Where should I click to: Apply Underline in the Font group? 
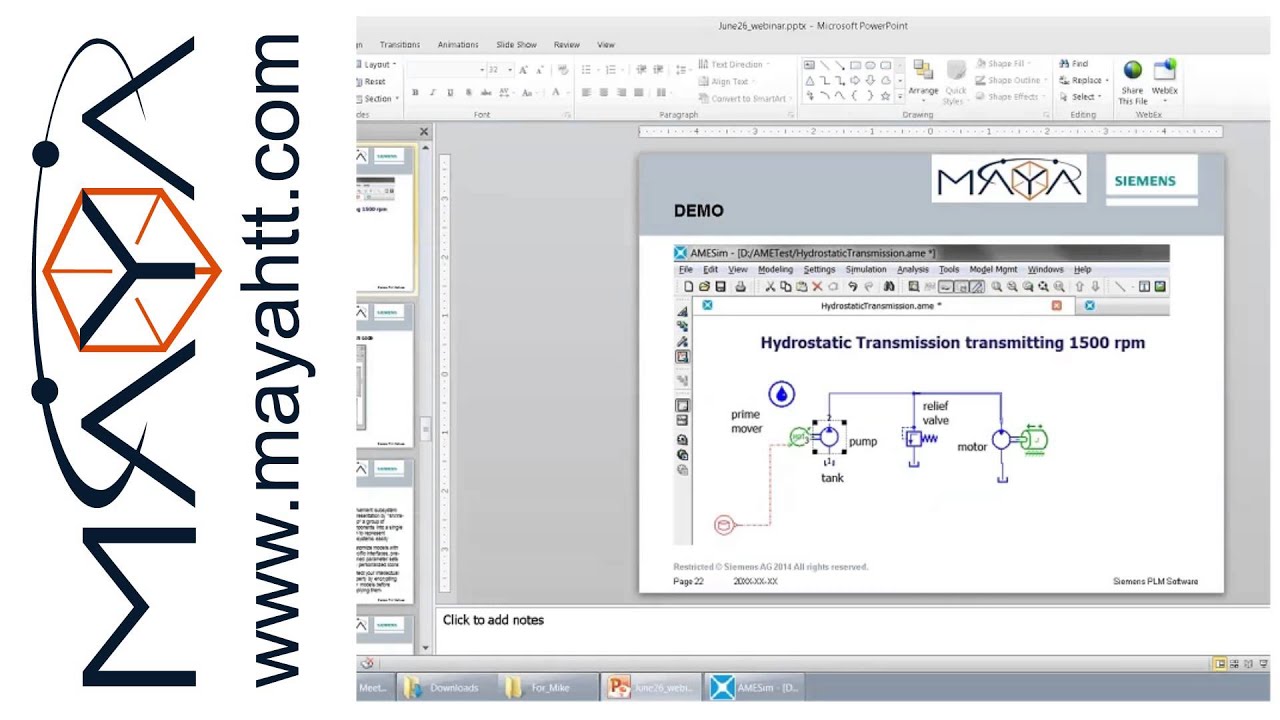pyautogui.click(x=451, y=93)
